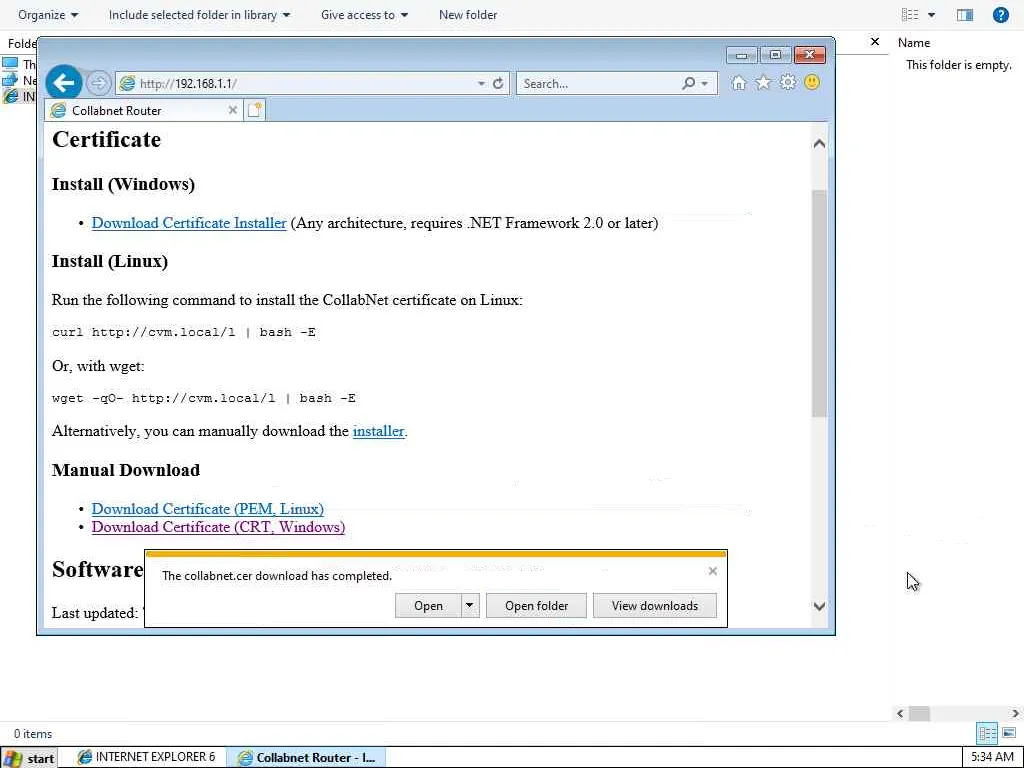
Task: Expand view options dropdown arrow in Explorer
Action: [x=931, y=14]
